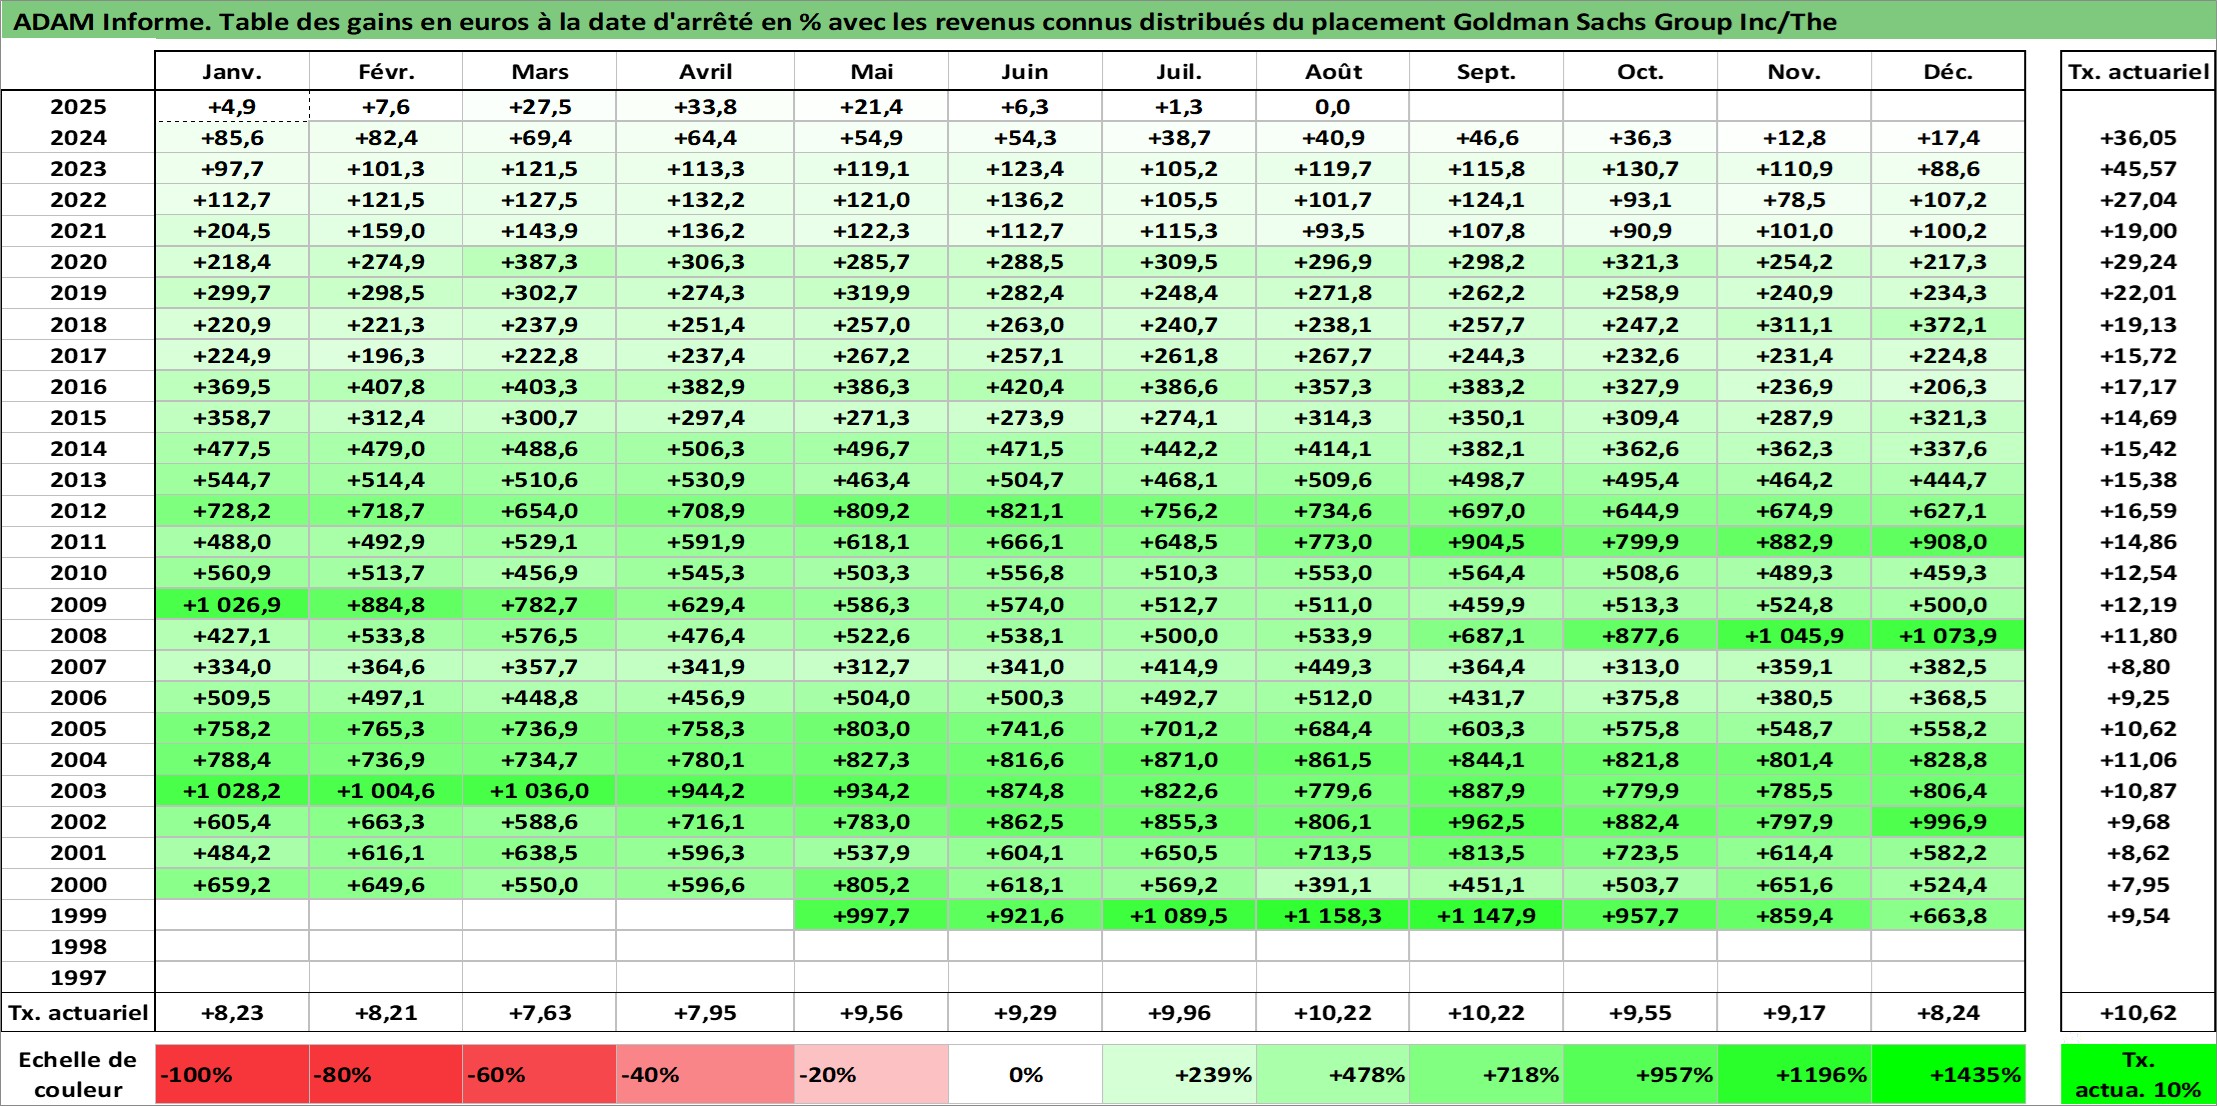Click the overall actuarial rate '+10,62' at bottom right
This screenshot has height=1106, width=2217.
pyautogui.click(x=2138, y=1013)
